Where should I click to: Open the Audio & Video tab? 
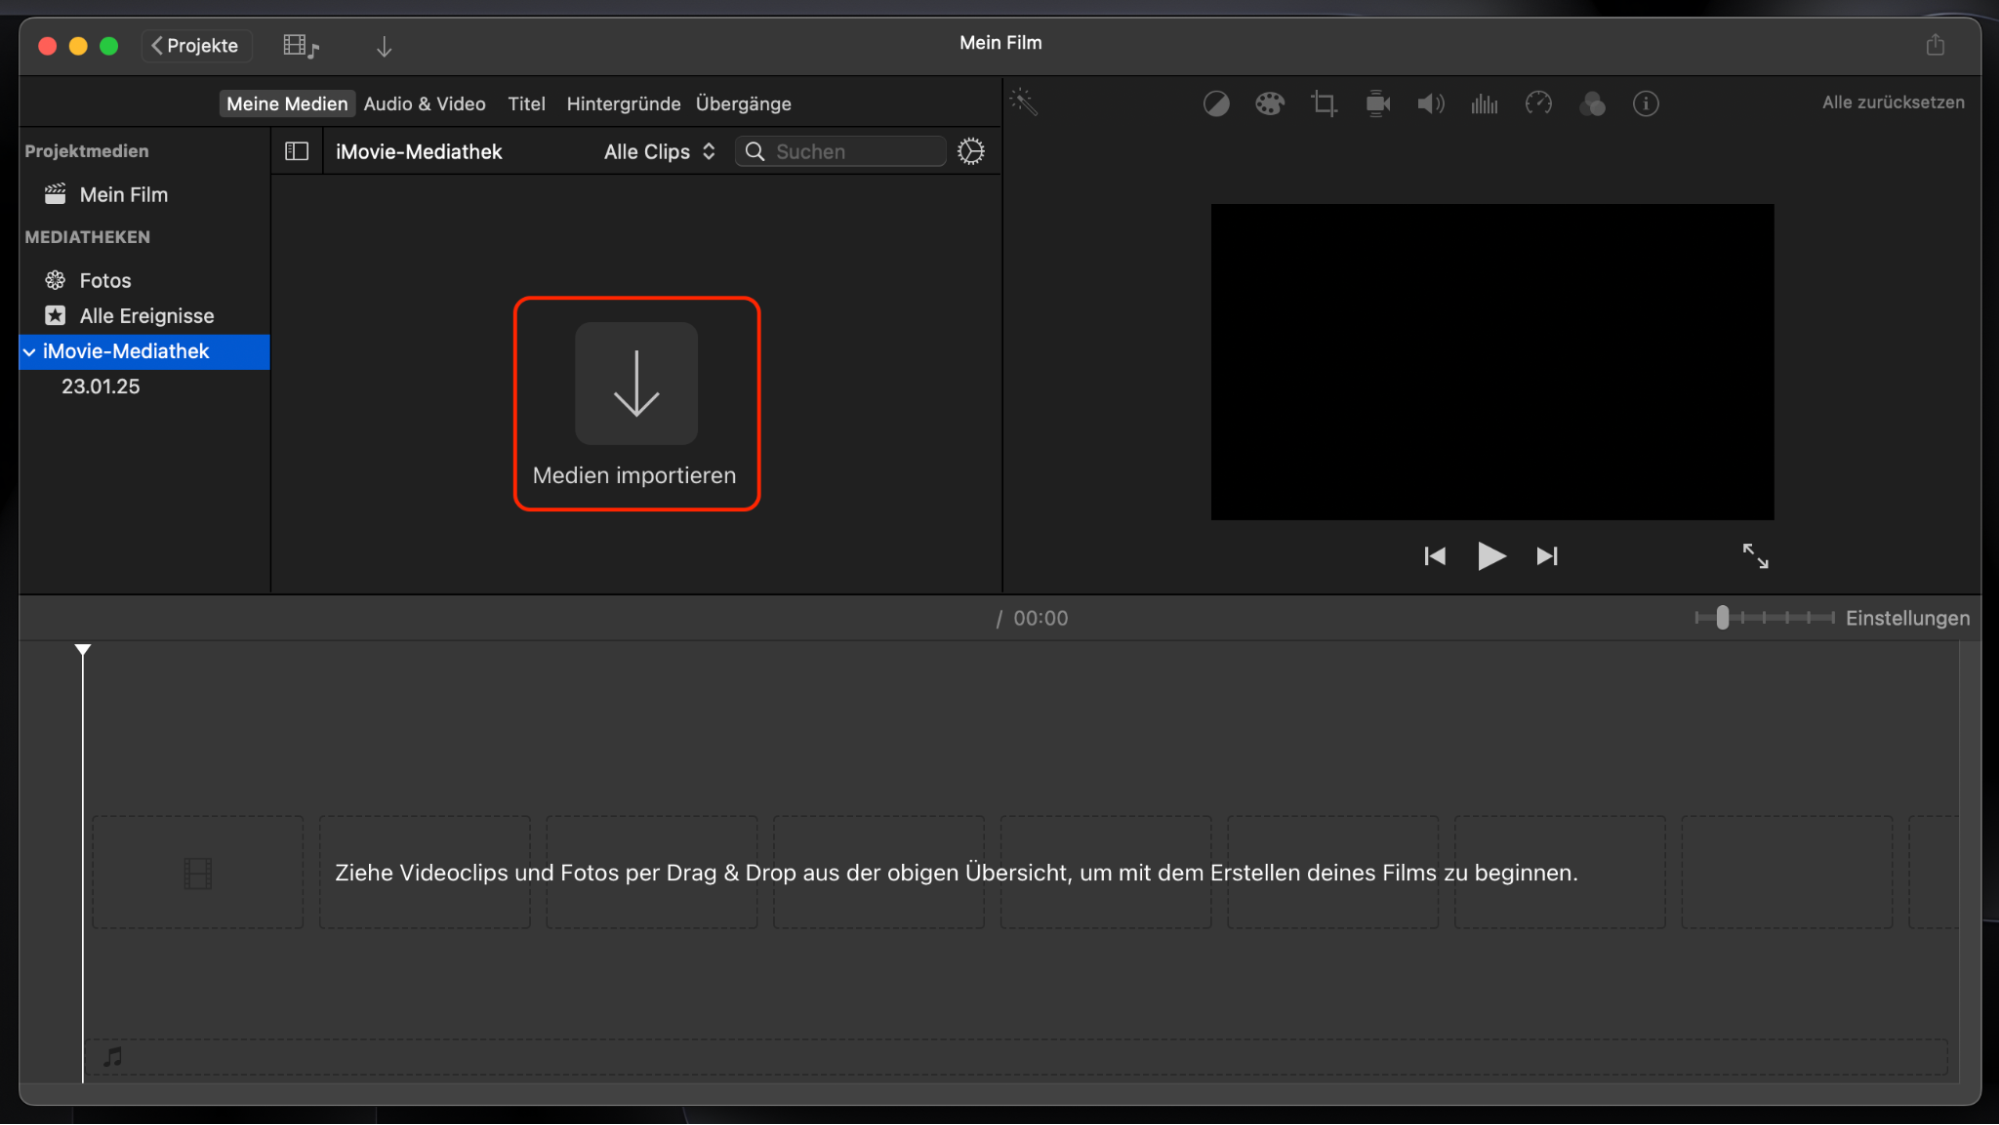425,104
